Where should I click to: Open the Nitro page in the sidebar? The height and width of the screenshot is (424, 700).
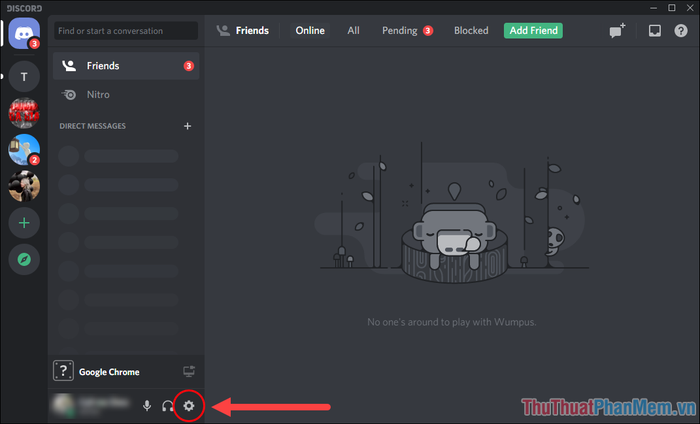pyautogui.click(x=126, y=95)
